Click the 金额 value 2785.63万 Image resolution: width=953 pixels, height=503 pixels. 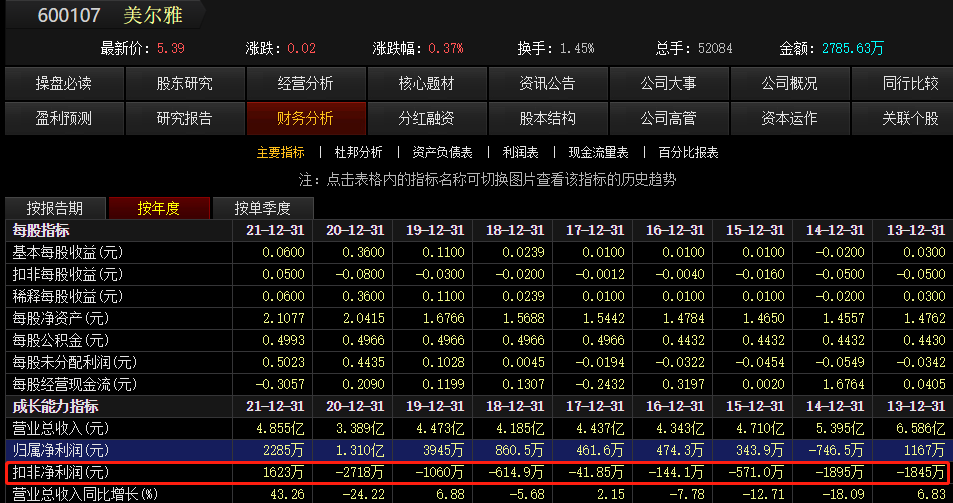[x=853, y=49]
